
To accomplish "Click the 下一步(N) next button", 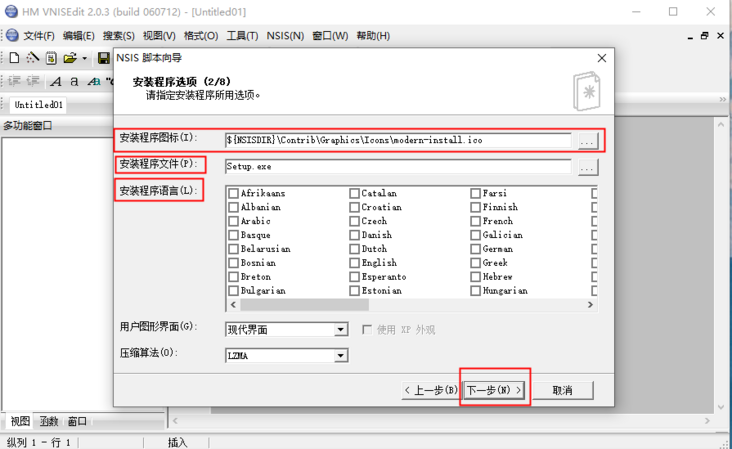I will [x=494, y=390].
